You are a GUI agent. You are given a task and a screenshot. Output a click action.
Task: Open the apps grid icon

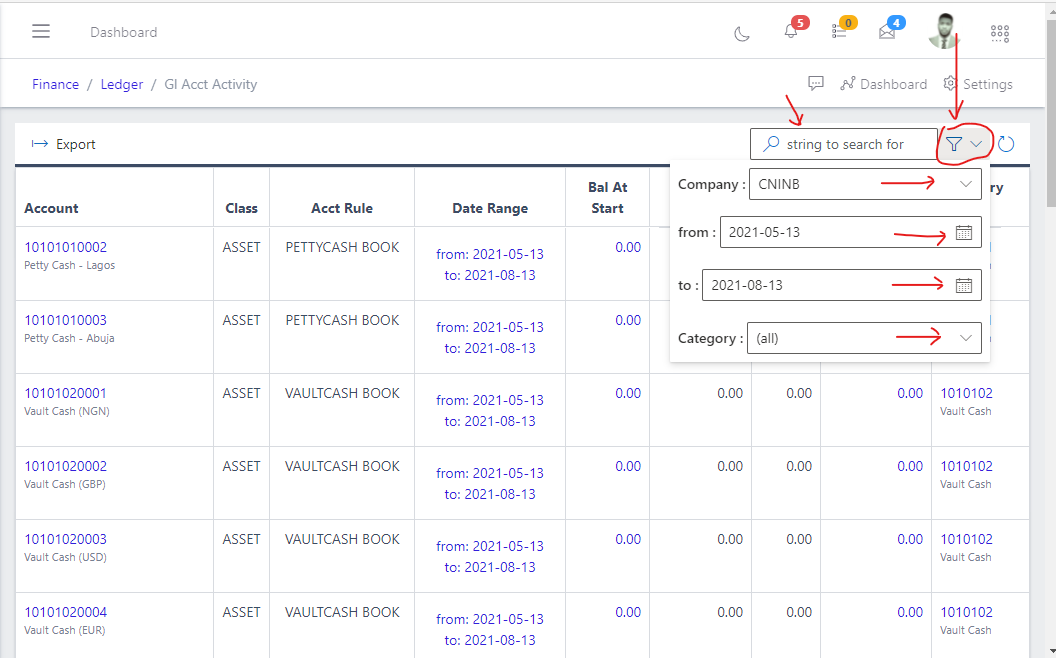999,33
